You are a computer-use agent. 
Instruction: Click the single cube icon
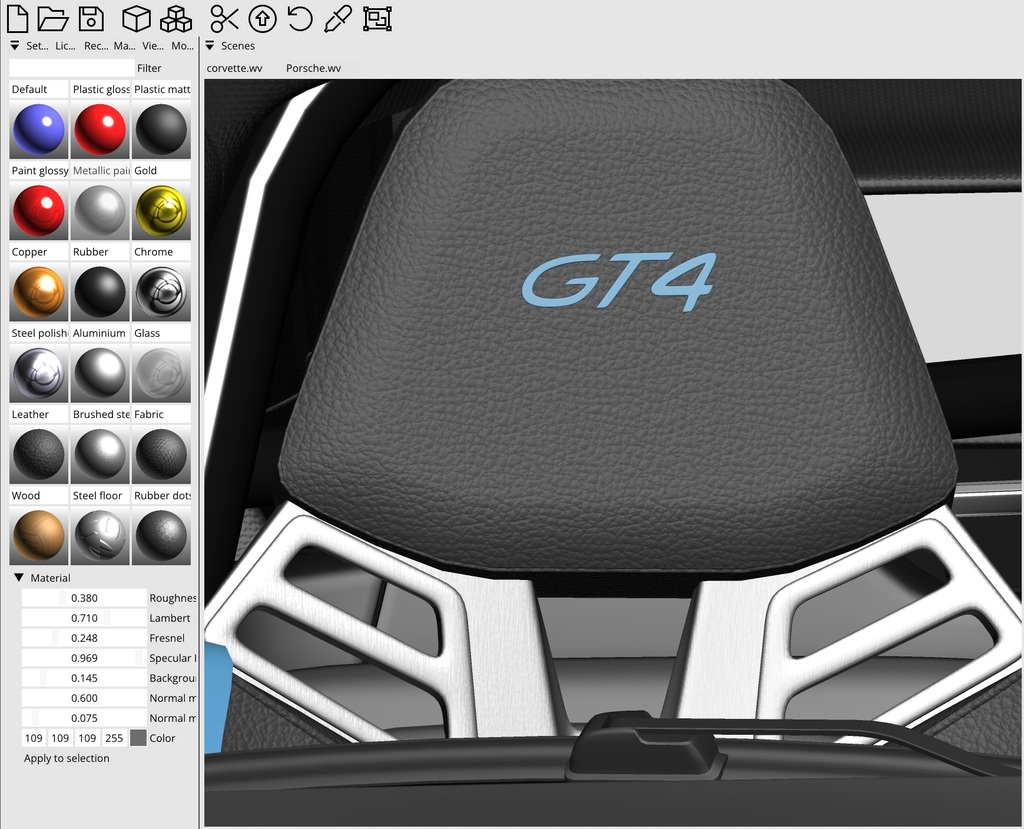[x=136, y=18]
